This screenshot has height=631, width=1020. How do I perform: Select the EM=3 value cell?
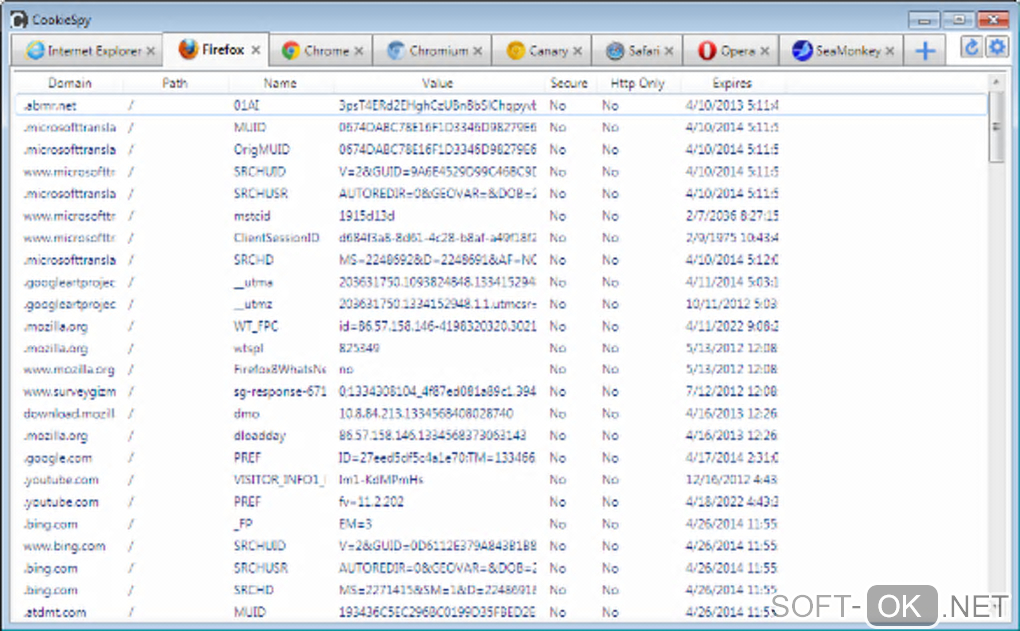[x=355, y=524]
